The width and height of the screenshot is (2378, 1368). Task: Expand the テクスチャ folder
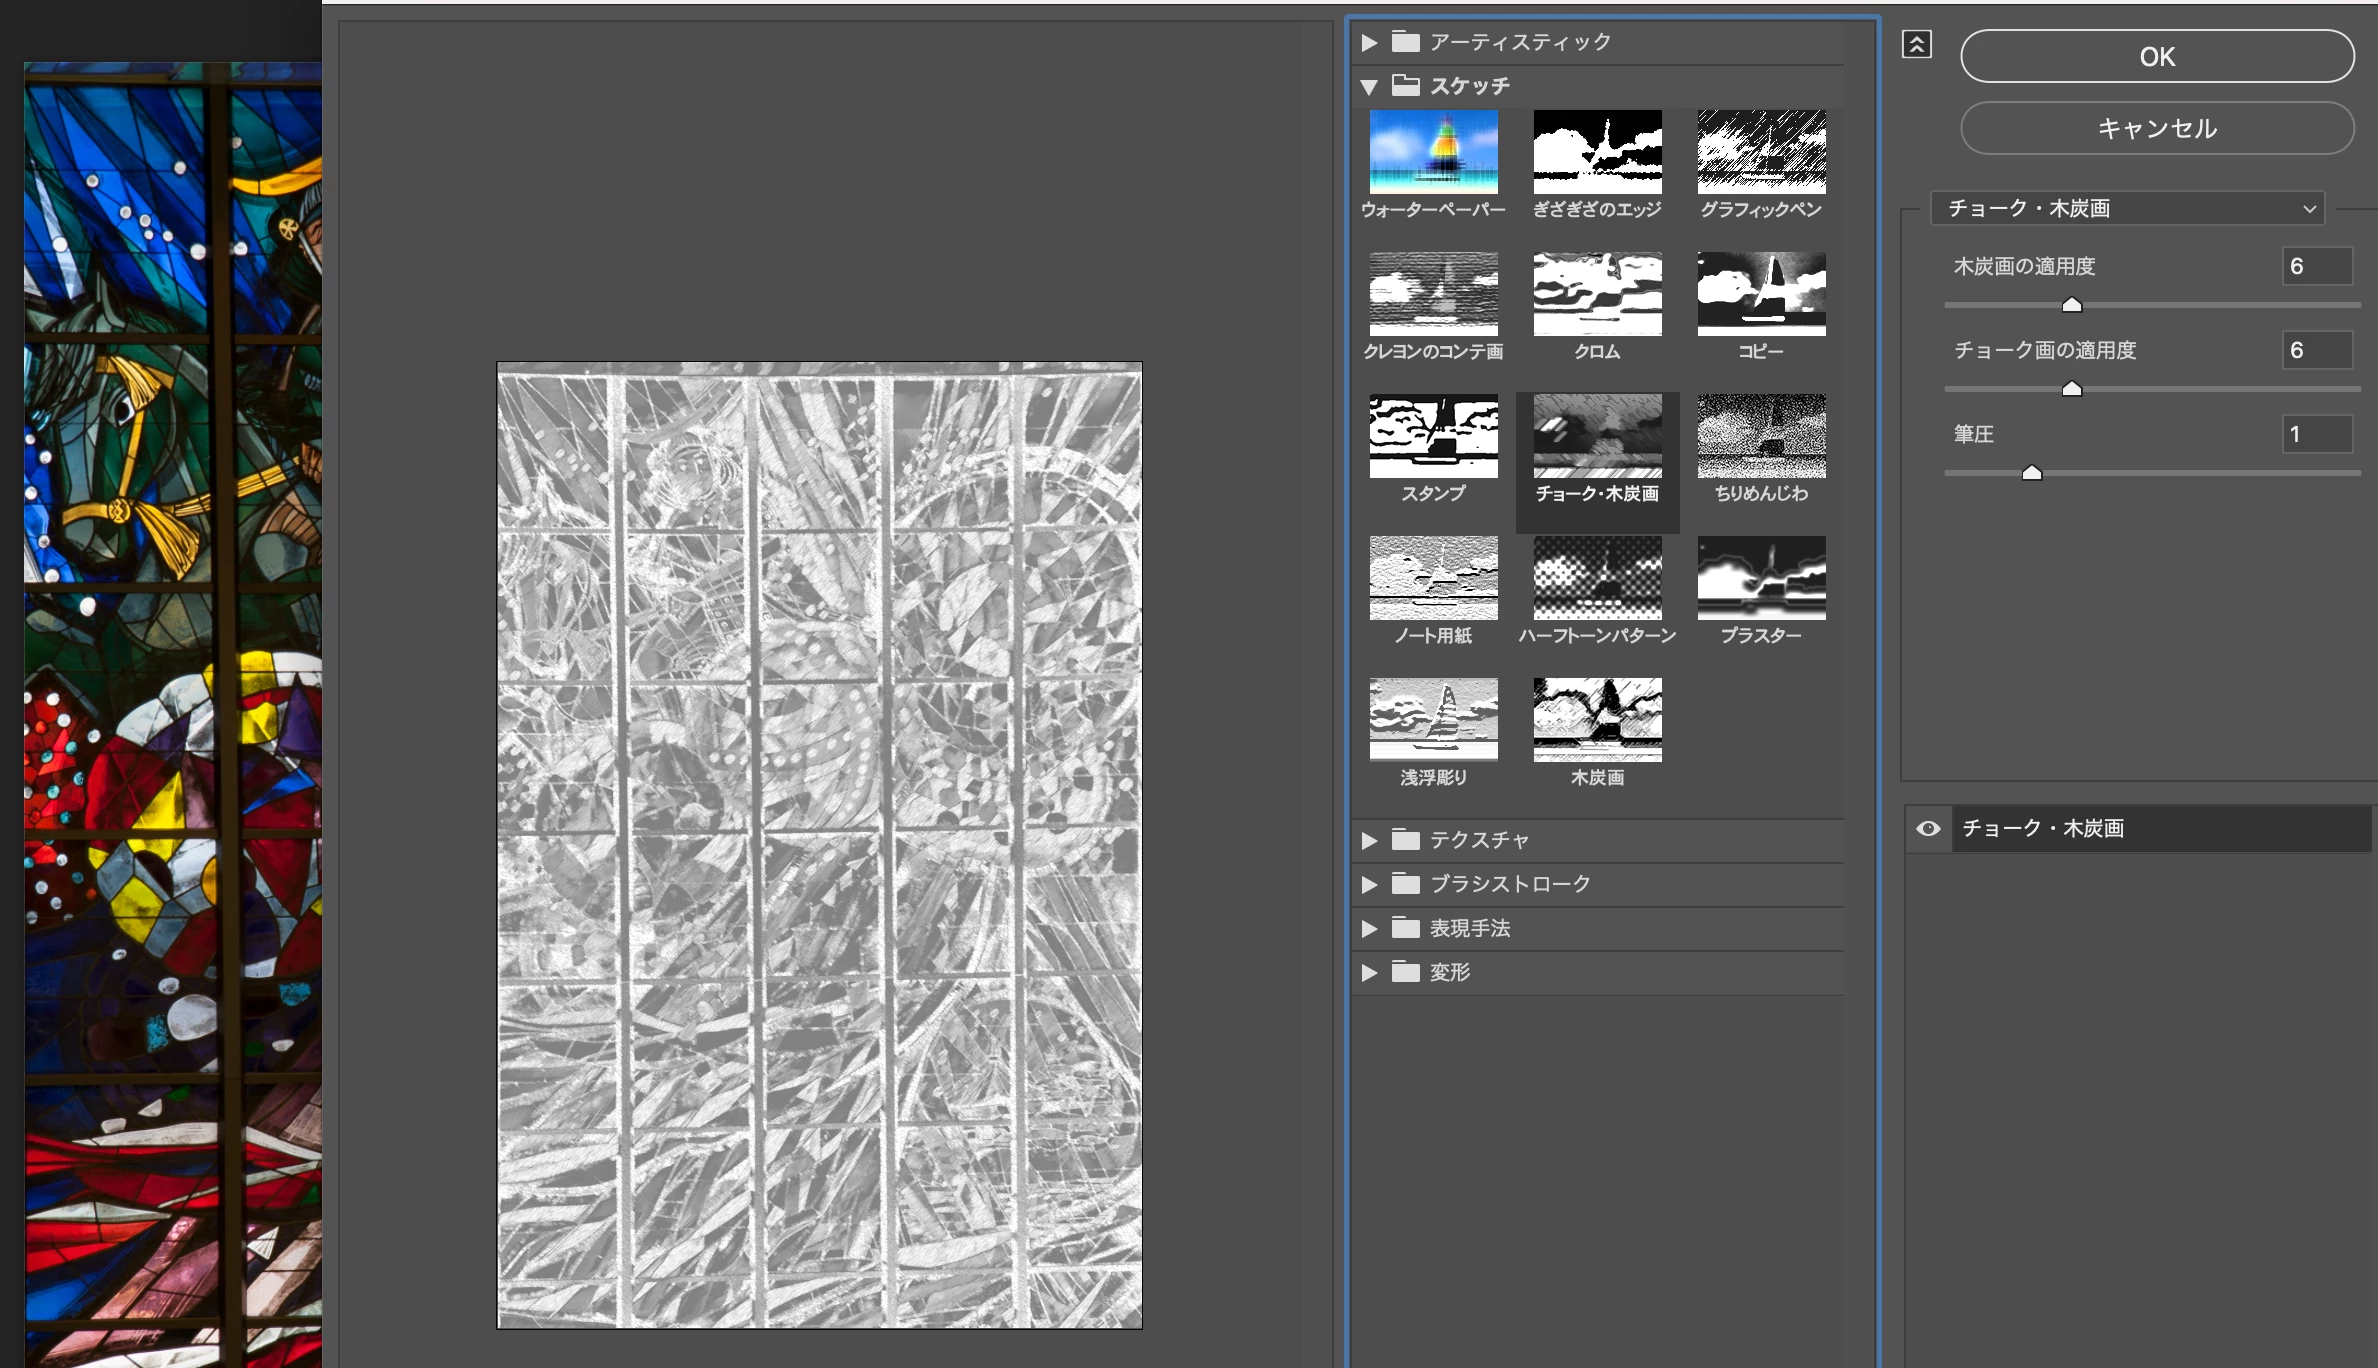tap(1369, 841)
